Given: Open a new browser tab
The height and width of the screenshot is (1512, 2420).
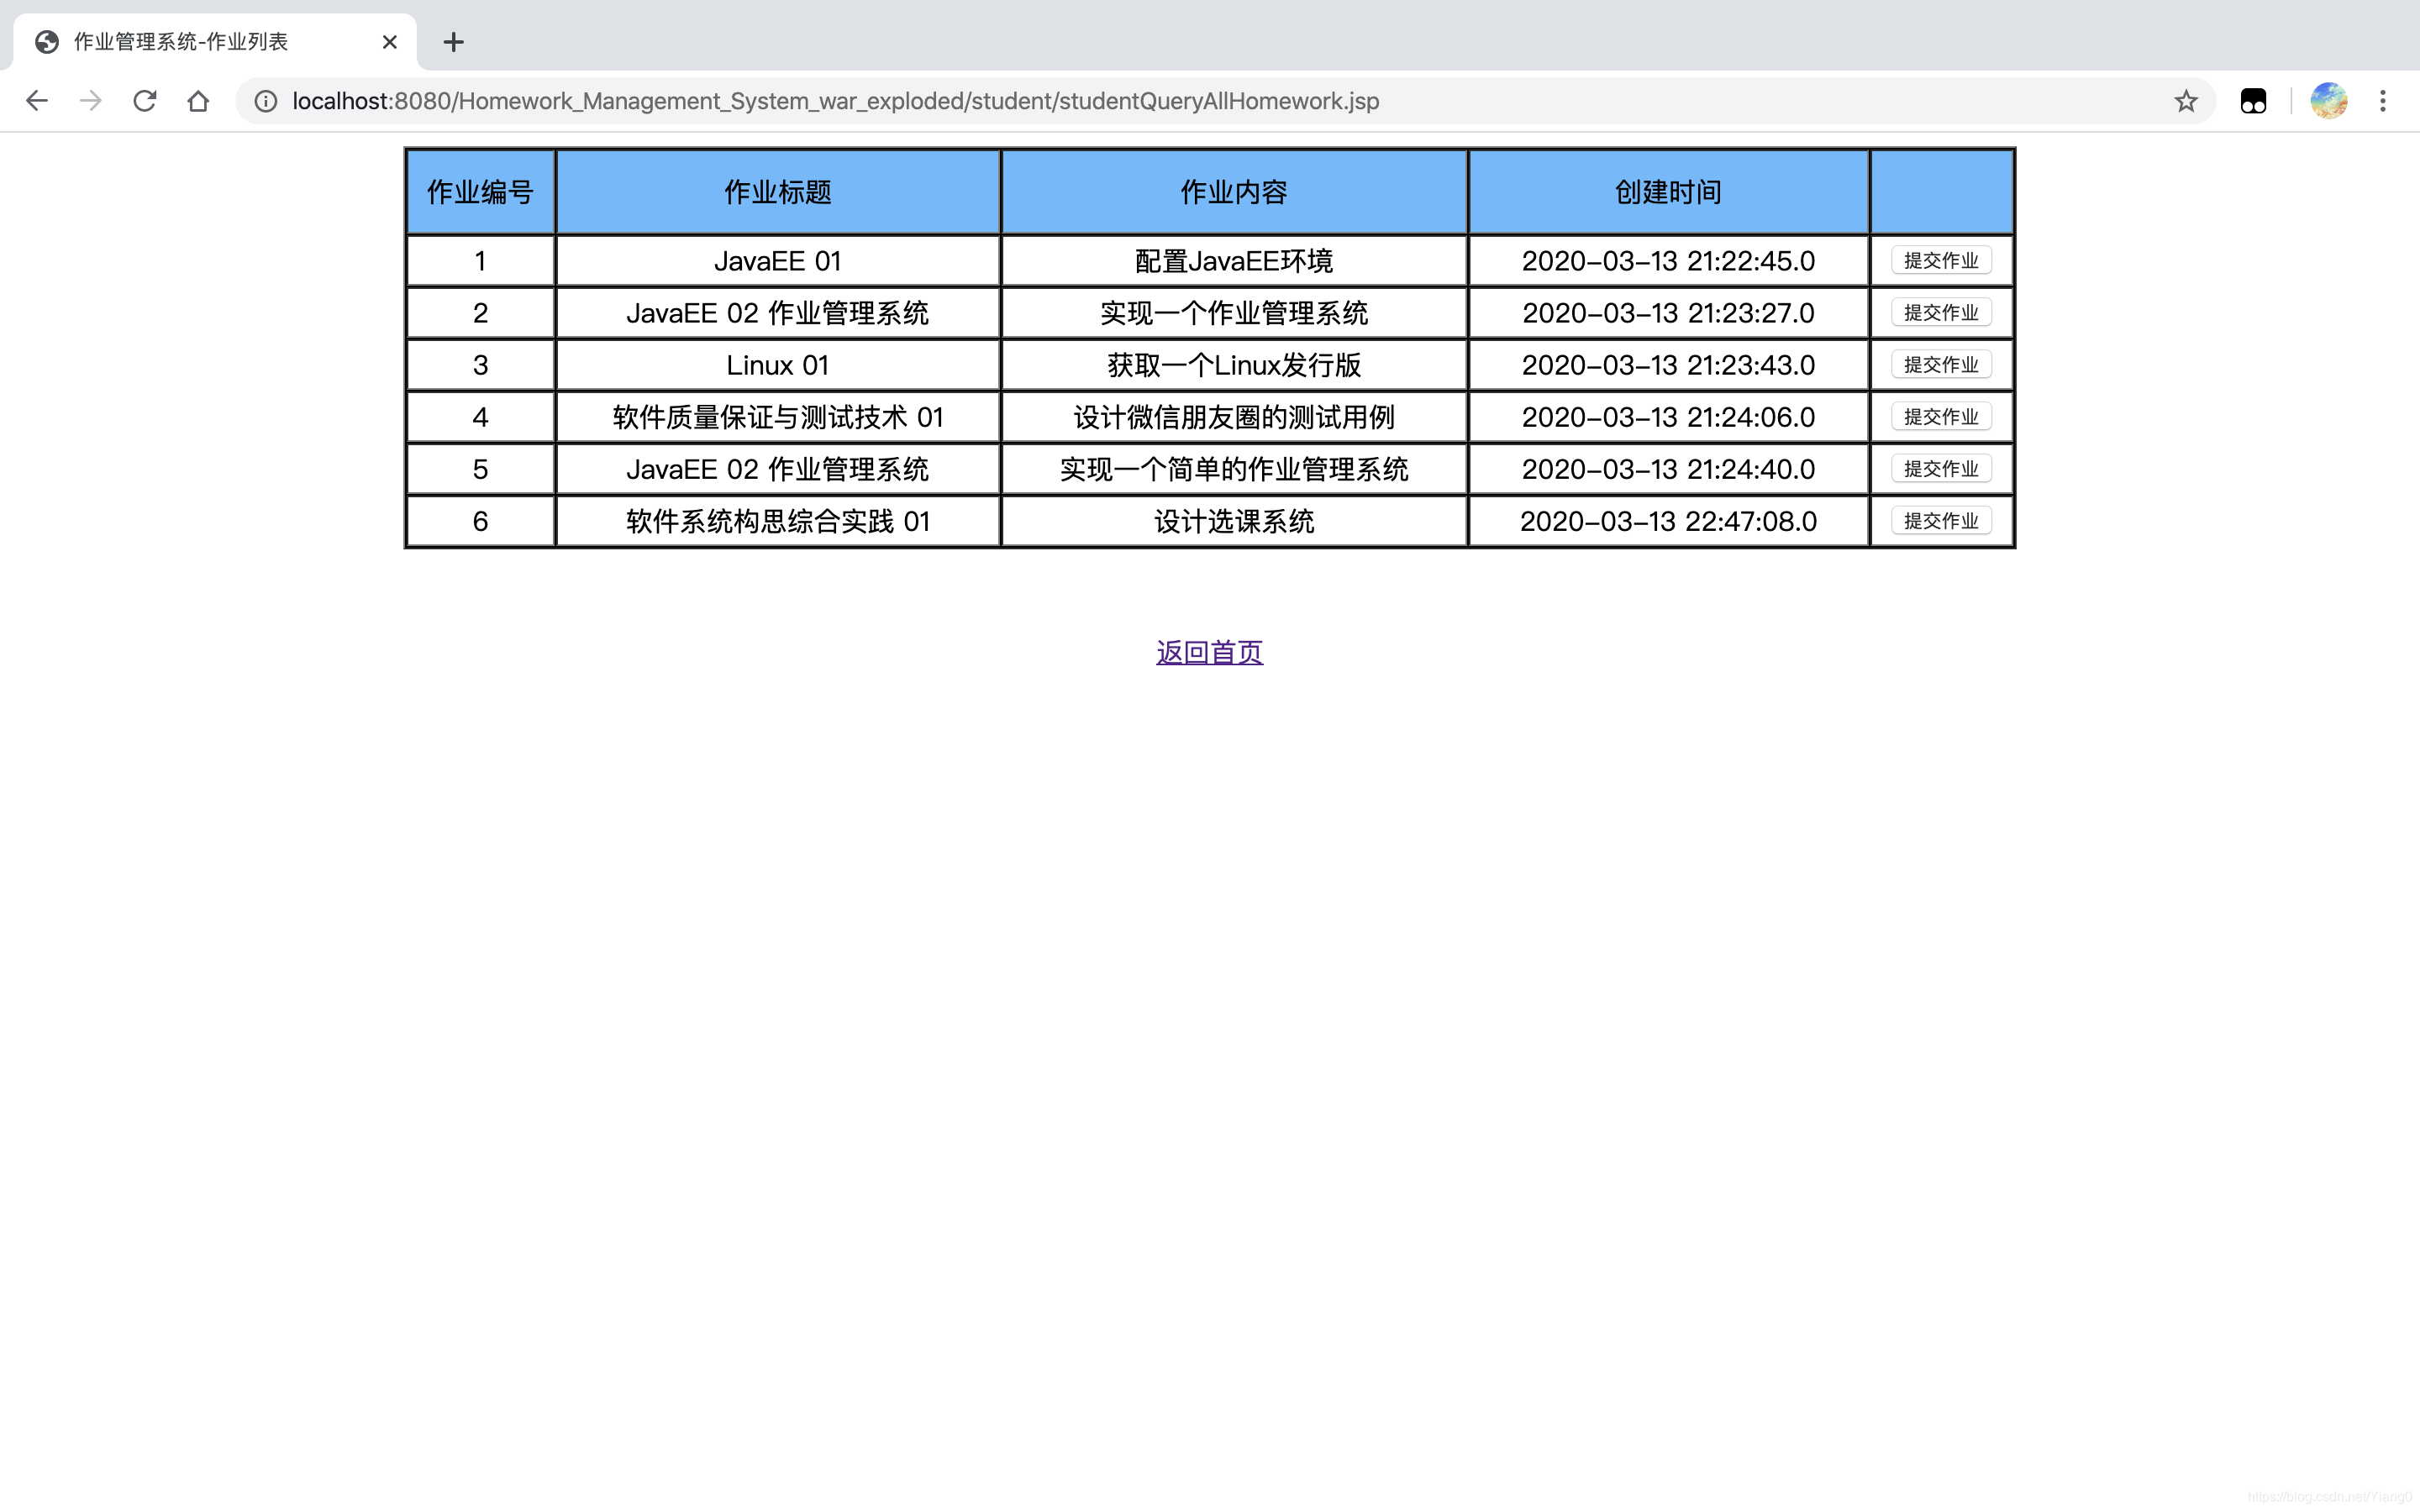Looking at the screenshot, I should [x=454, y=42].
